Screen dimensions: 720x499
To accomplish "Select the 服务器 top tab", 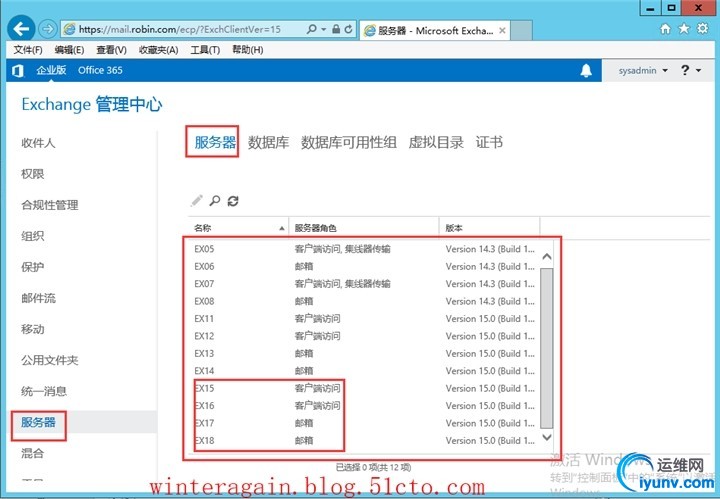I will point(215,142).
